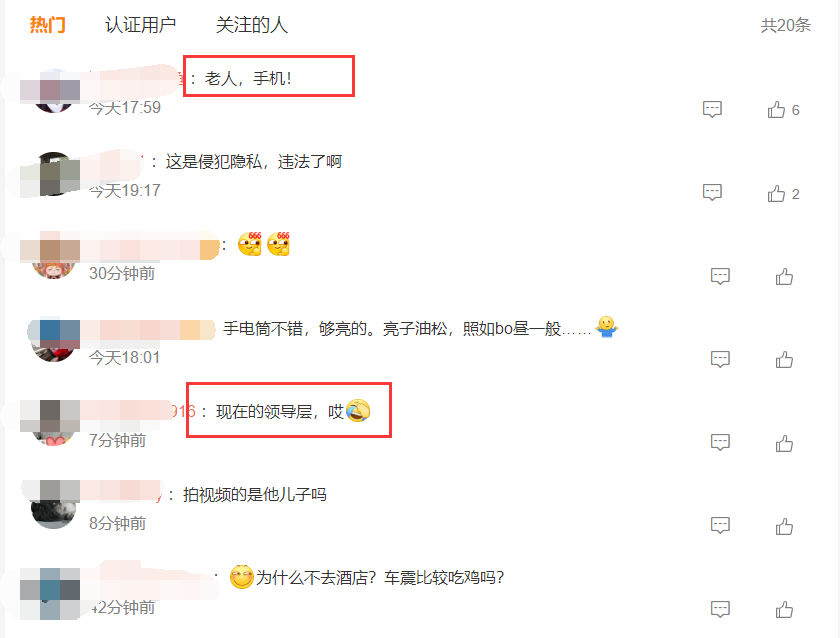
Task: Like the 拍视频的是他儿子吗 comment
Action: point(784,527)
